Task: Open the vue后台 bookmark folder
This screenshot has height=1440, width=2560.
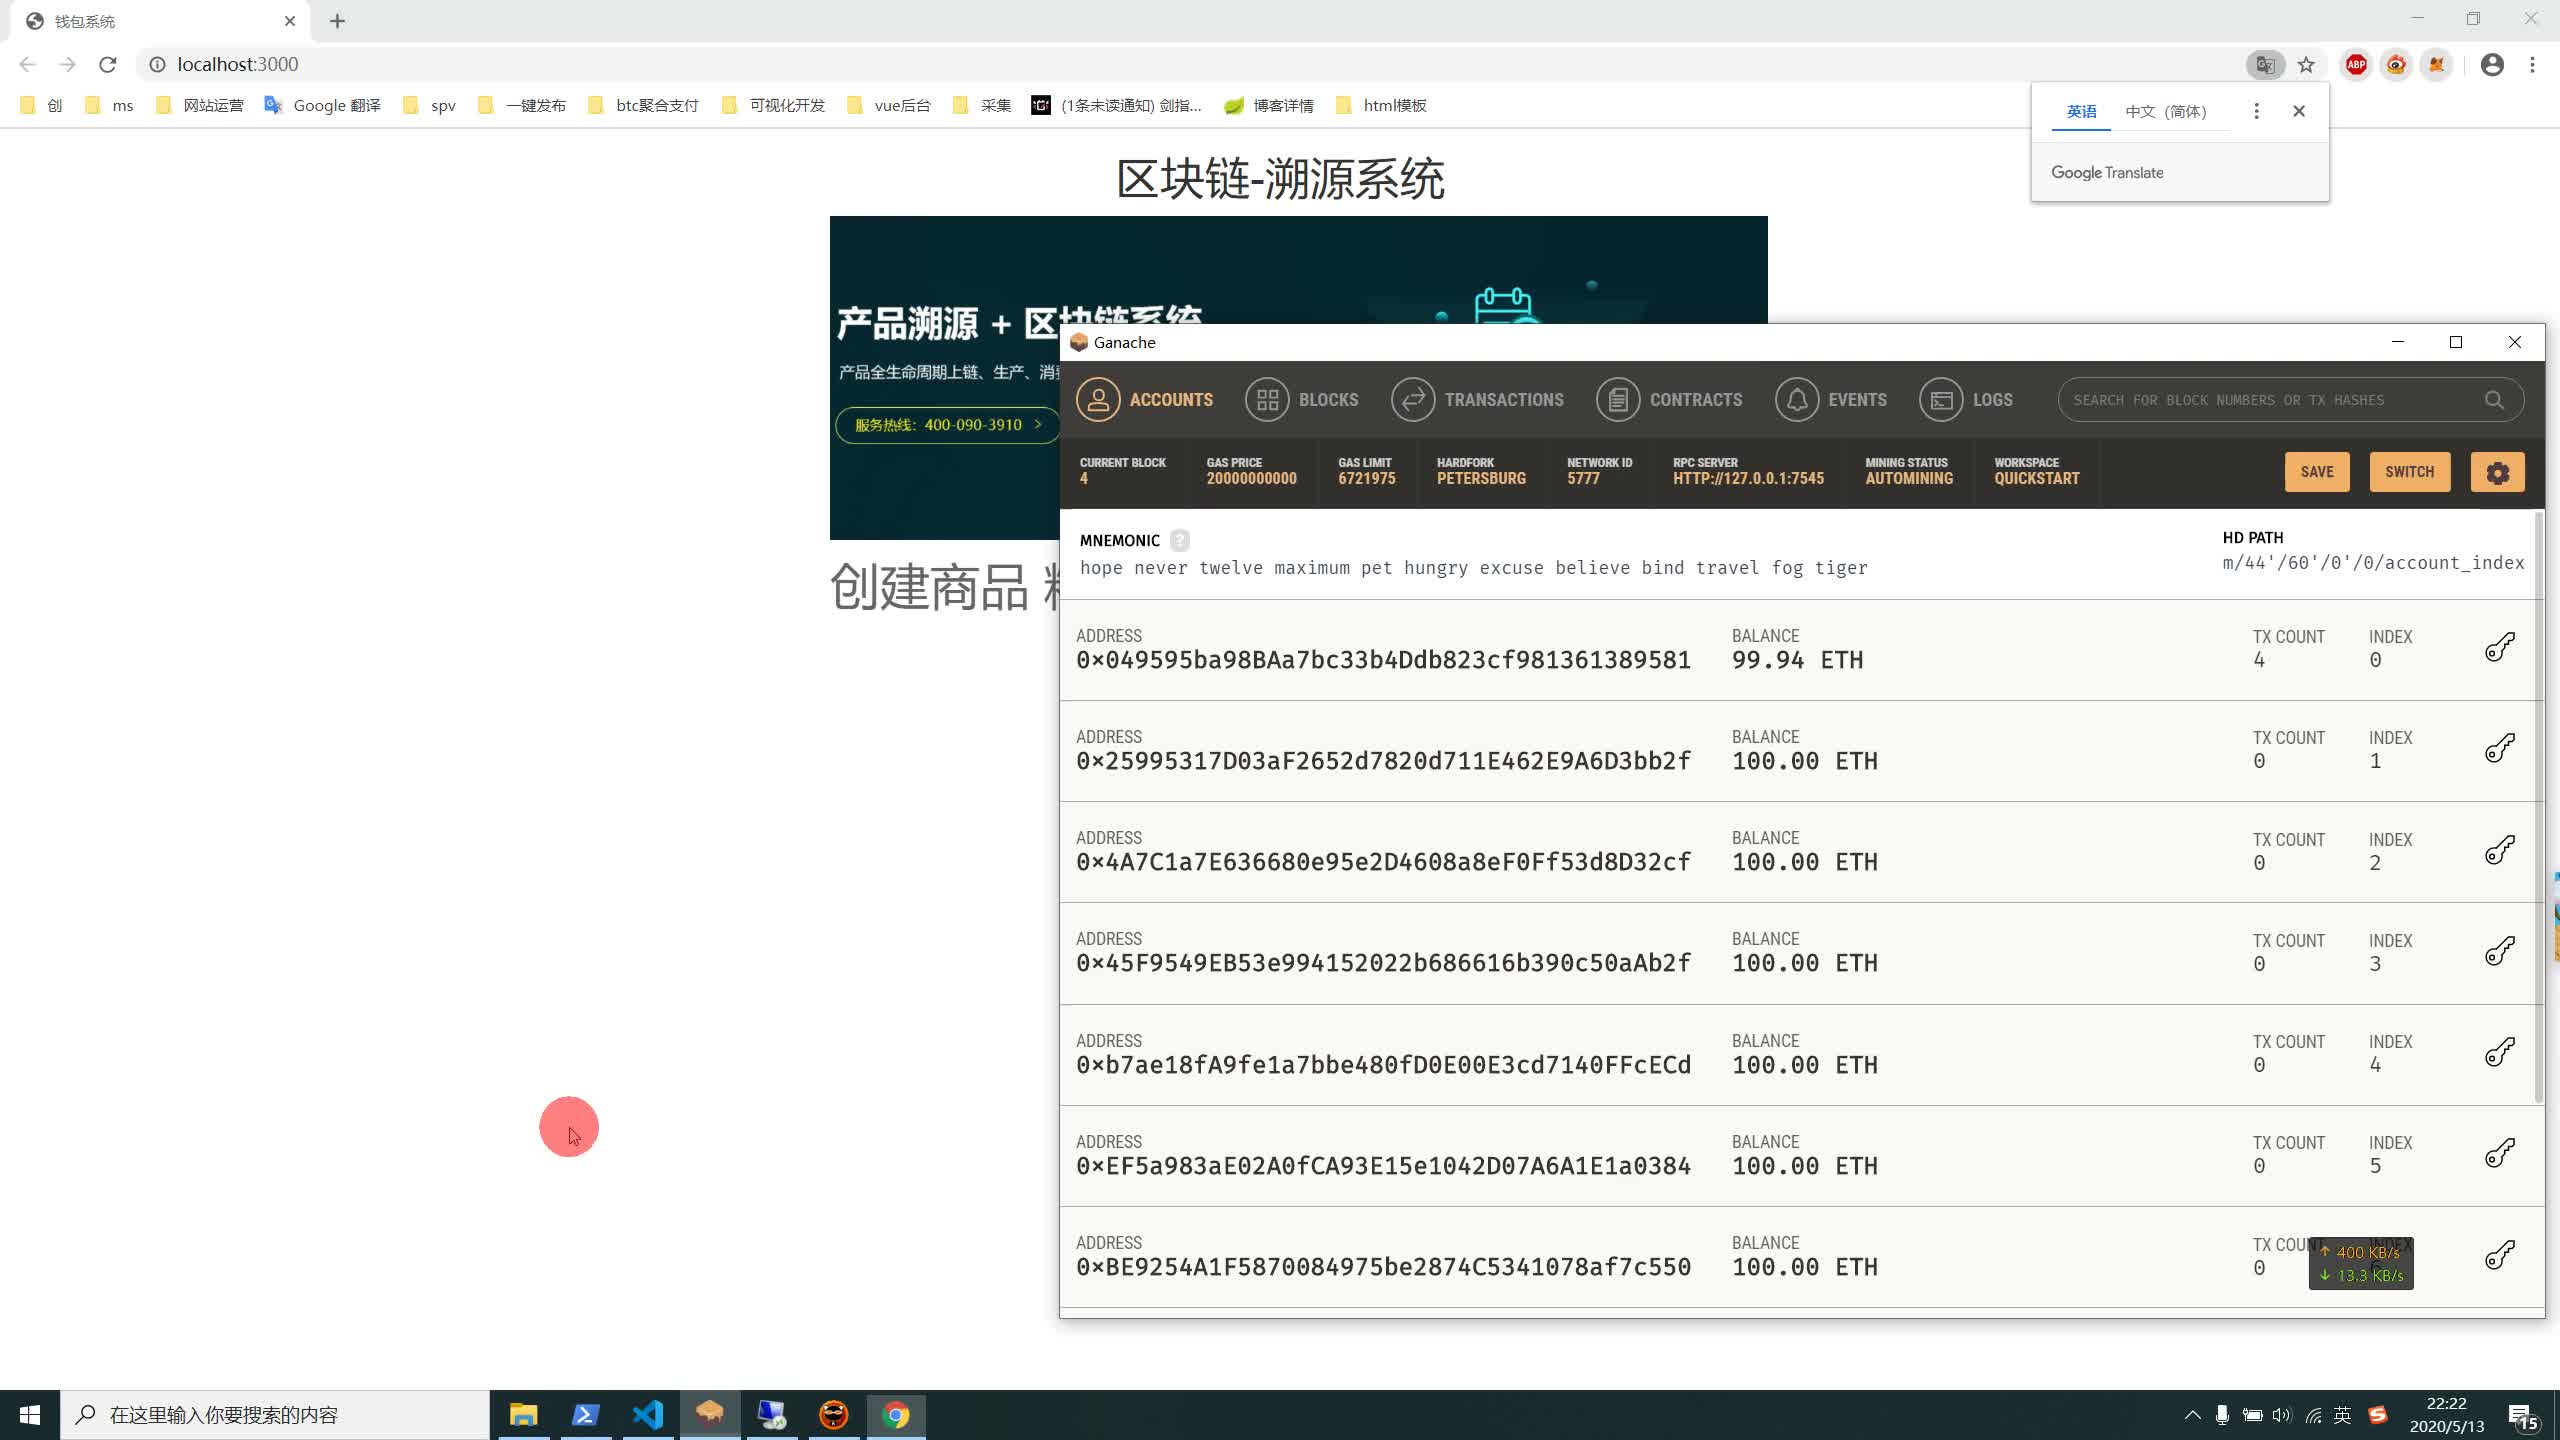Action: (888, 105)
